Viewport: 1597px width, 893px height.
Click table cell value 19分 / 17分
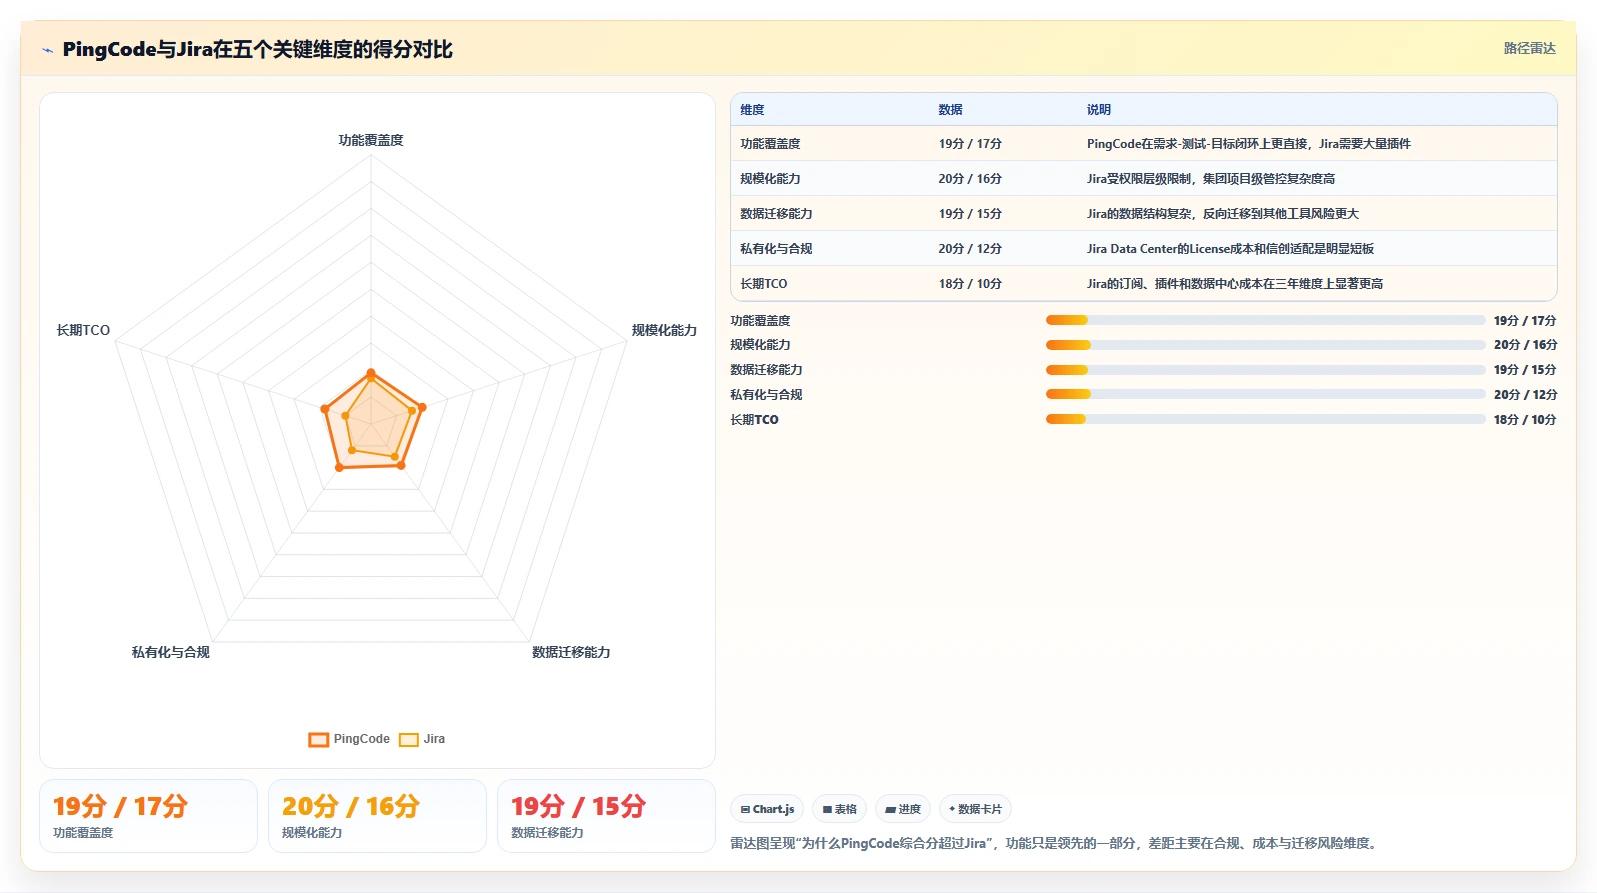970,144
